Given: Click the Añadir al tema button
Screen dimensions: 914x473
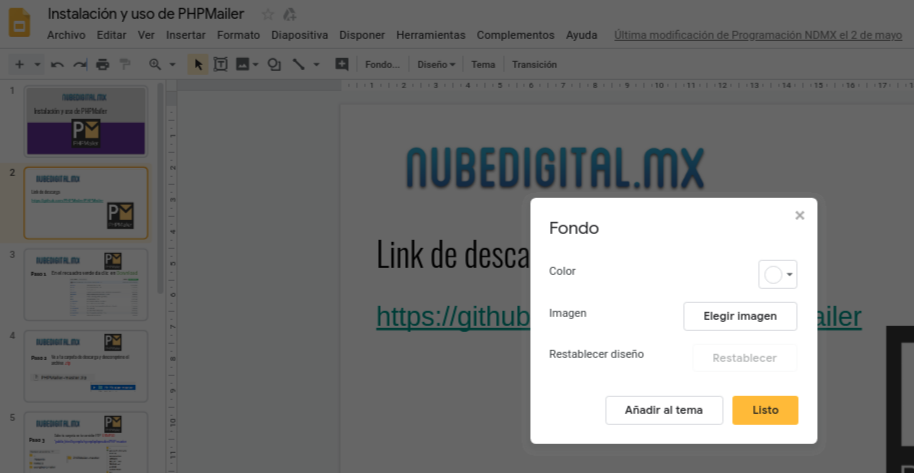Looking at the screenshot, I should [x=664, y=410].
